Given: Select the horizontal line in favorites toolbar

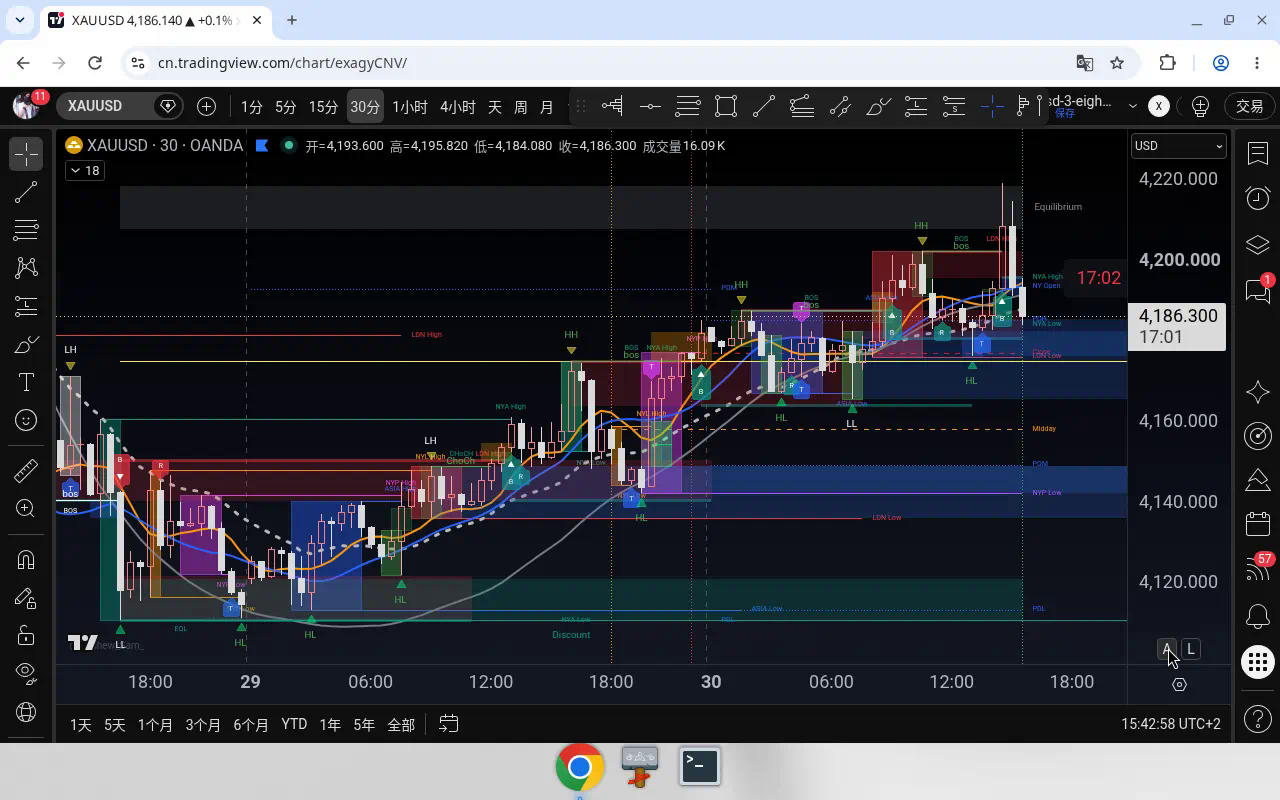Looking at the screenshot, I should pyautogui.click(x=650, y=106).
